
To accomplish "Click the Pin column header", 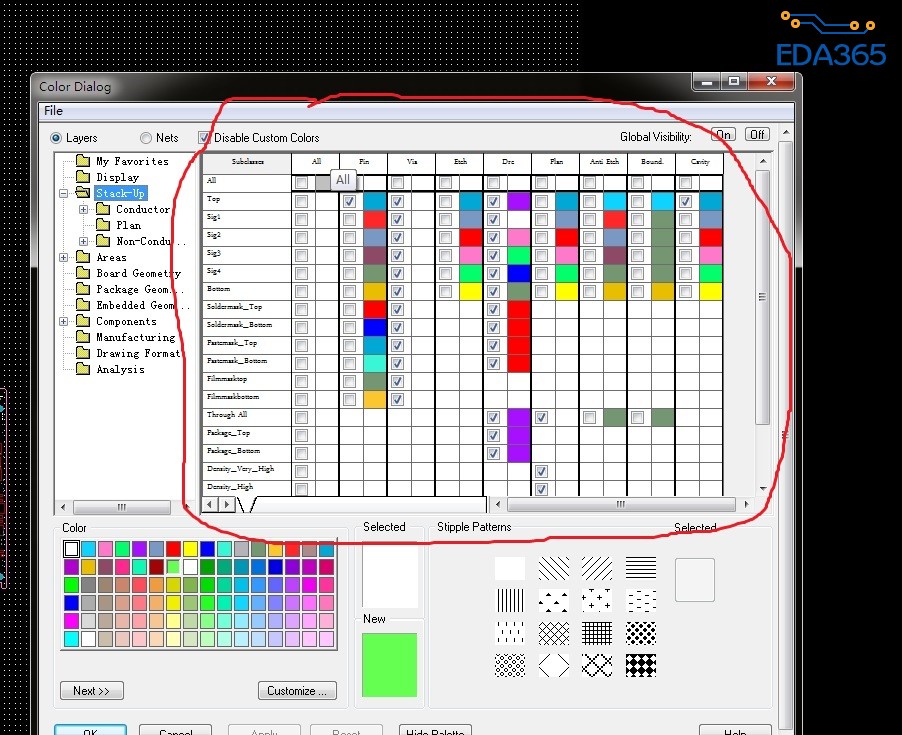I will pos(364,162).
